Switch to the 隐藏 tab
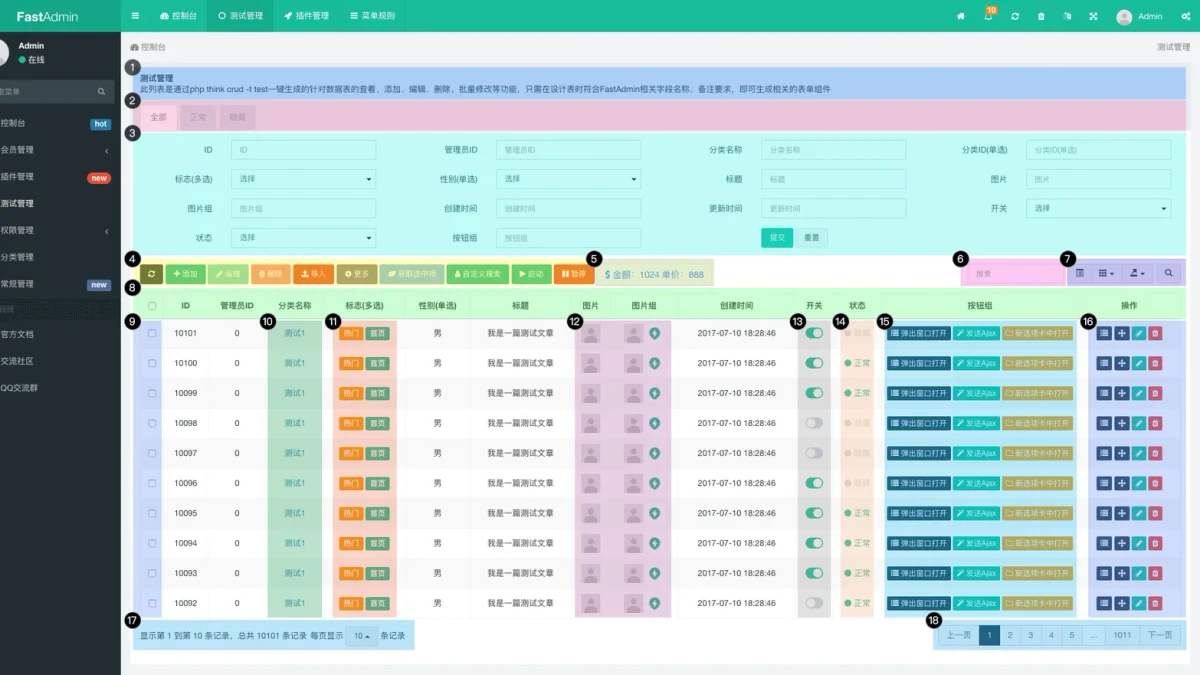Screen dimensions: 1200x675 238,117
